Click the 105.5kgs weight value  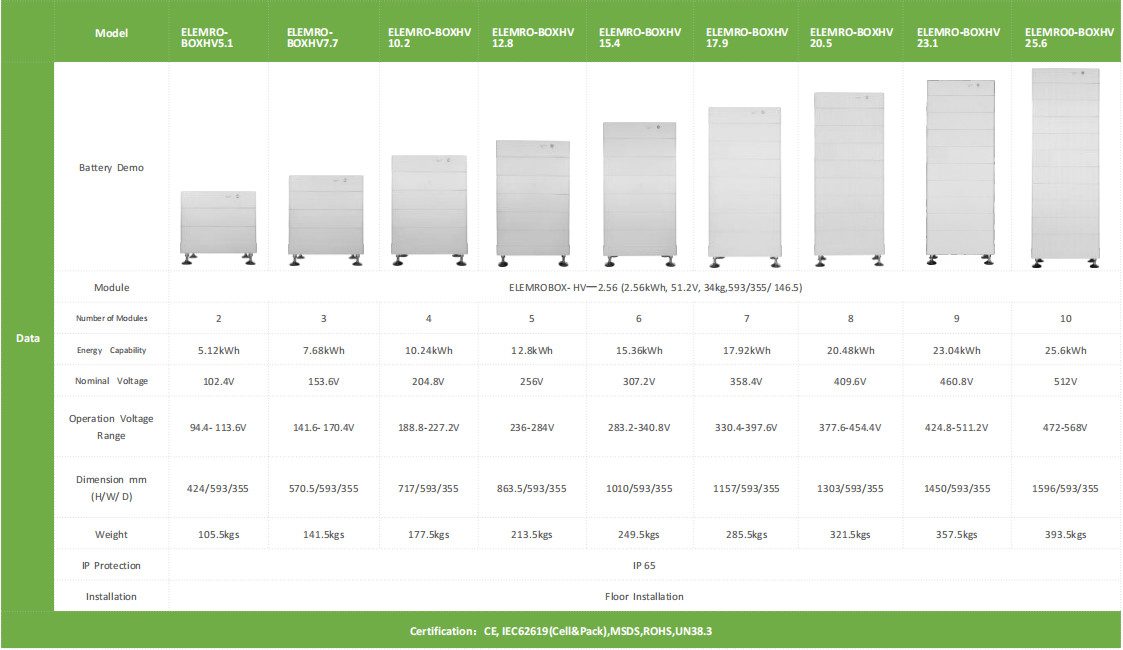point(218,534)
